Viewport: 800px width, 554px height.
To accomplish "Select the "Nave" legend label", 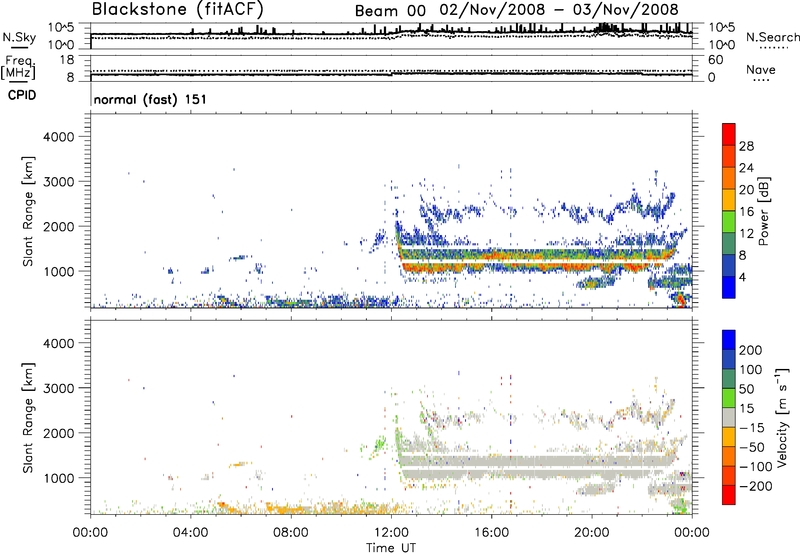I will 761,69.
